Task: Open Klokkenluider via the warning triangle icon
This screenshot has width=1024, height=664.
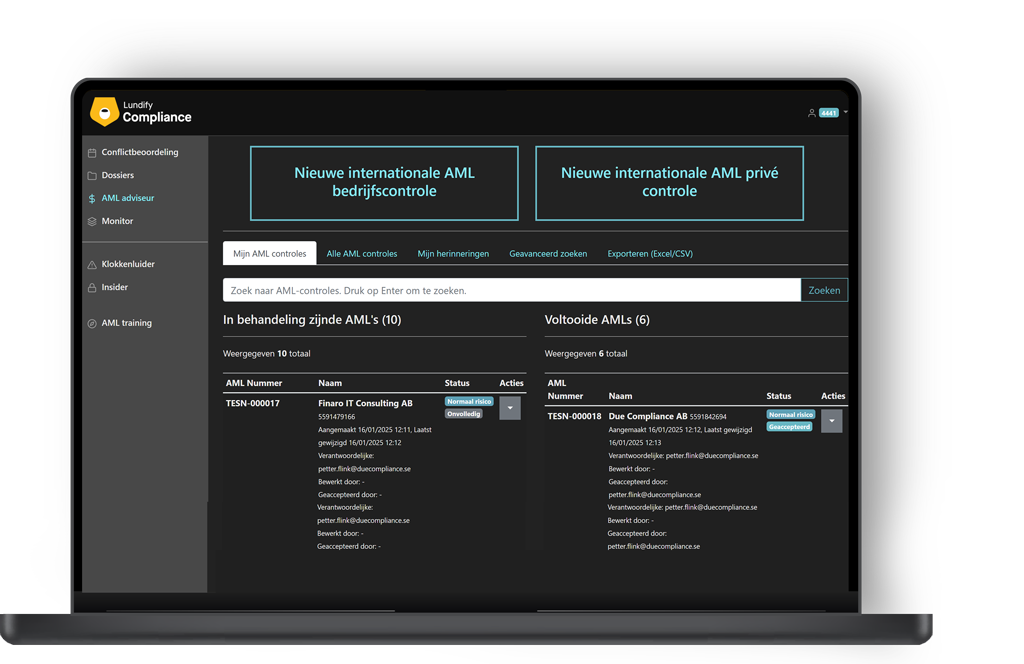Action: pyautogui.click(x=92, y=263)
